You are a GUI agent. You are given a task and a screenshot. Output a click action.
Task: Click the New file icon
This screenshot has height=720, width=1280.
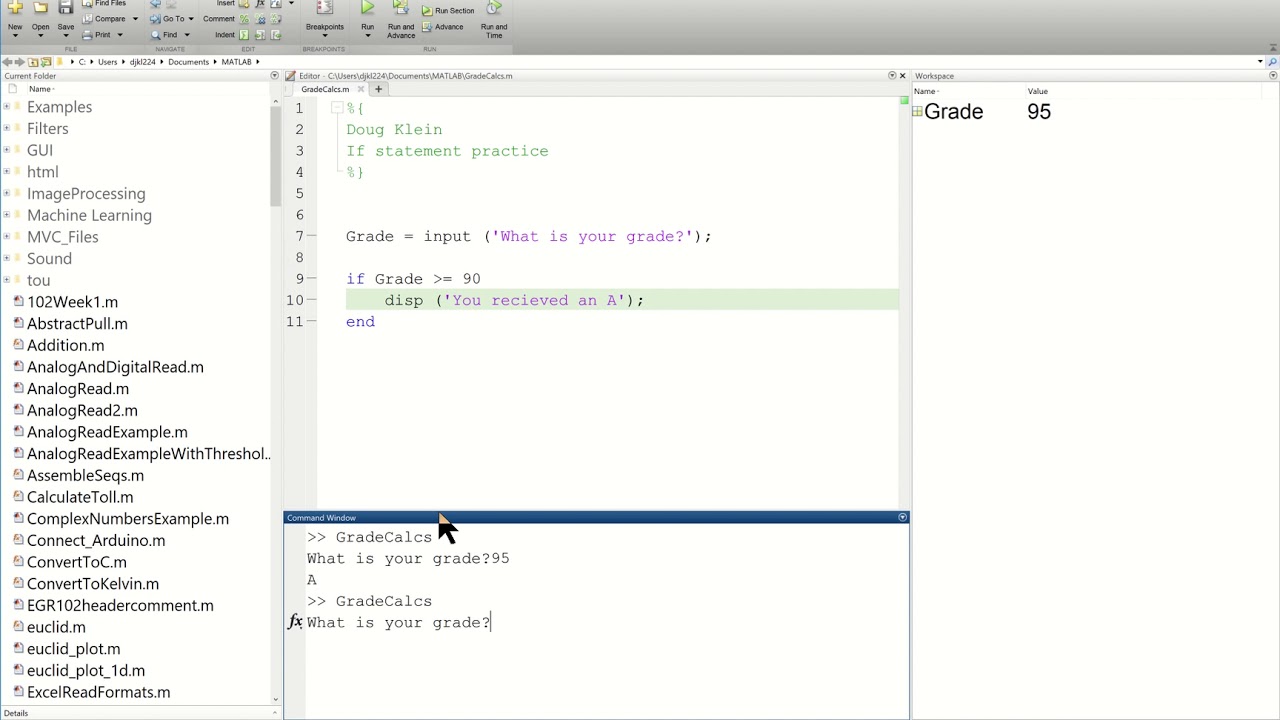15,7
